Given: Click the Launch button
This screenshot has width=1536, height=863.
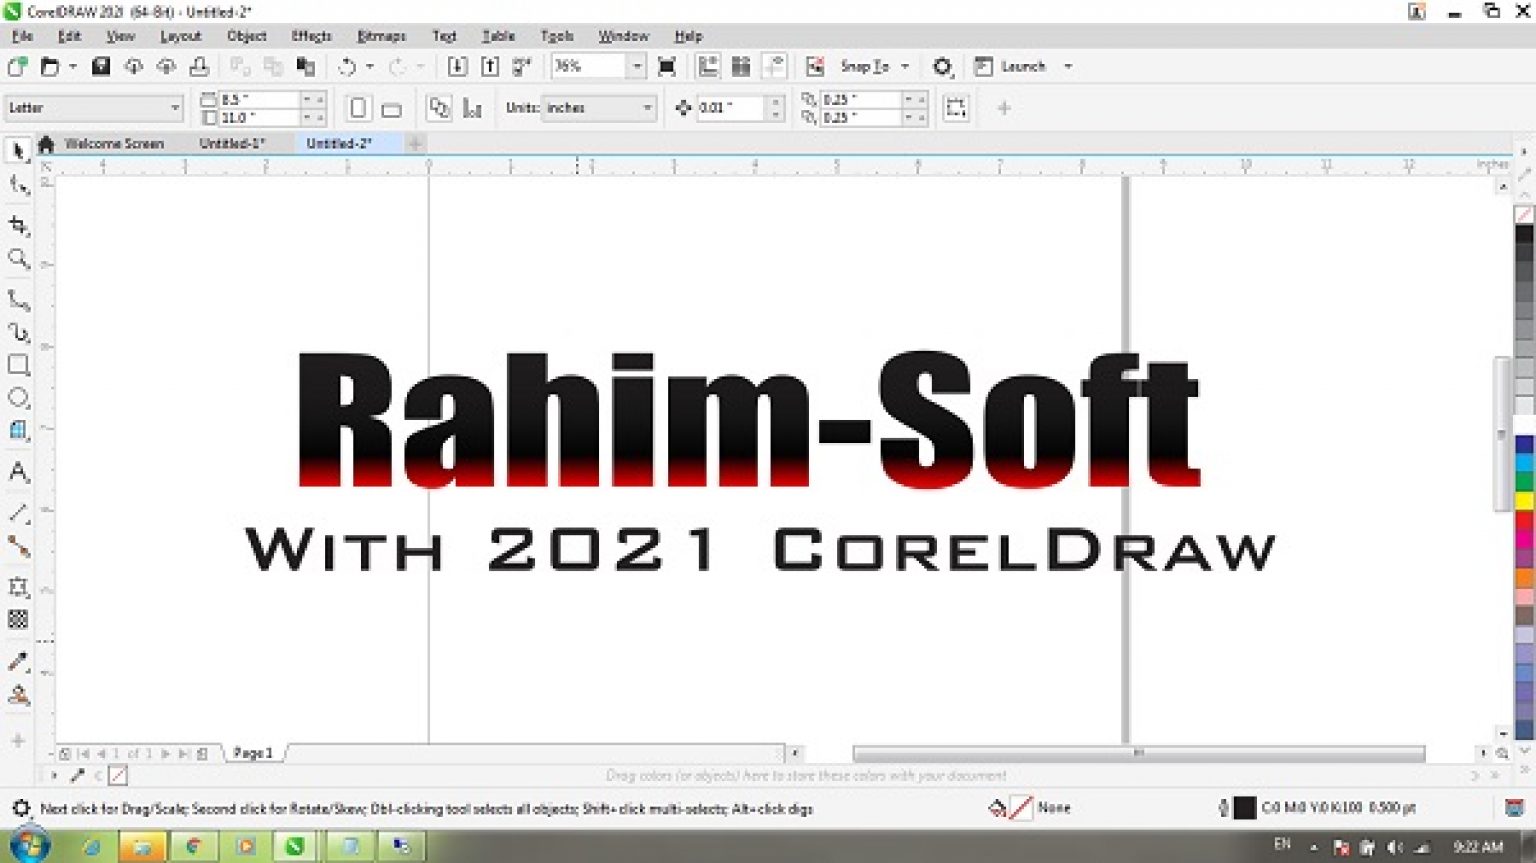Looking at the screenshot, I should point(1024,66).
